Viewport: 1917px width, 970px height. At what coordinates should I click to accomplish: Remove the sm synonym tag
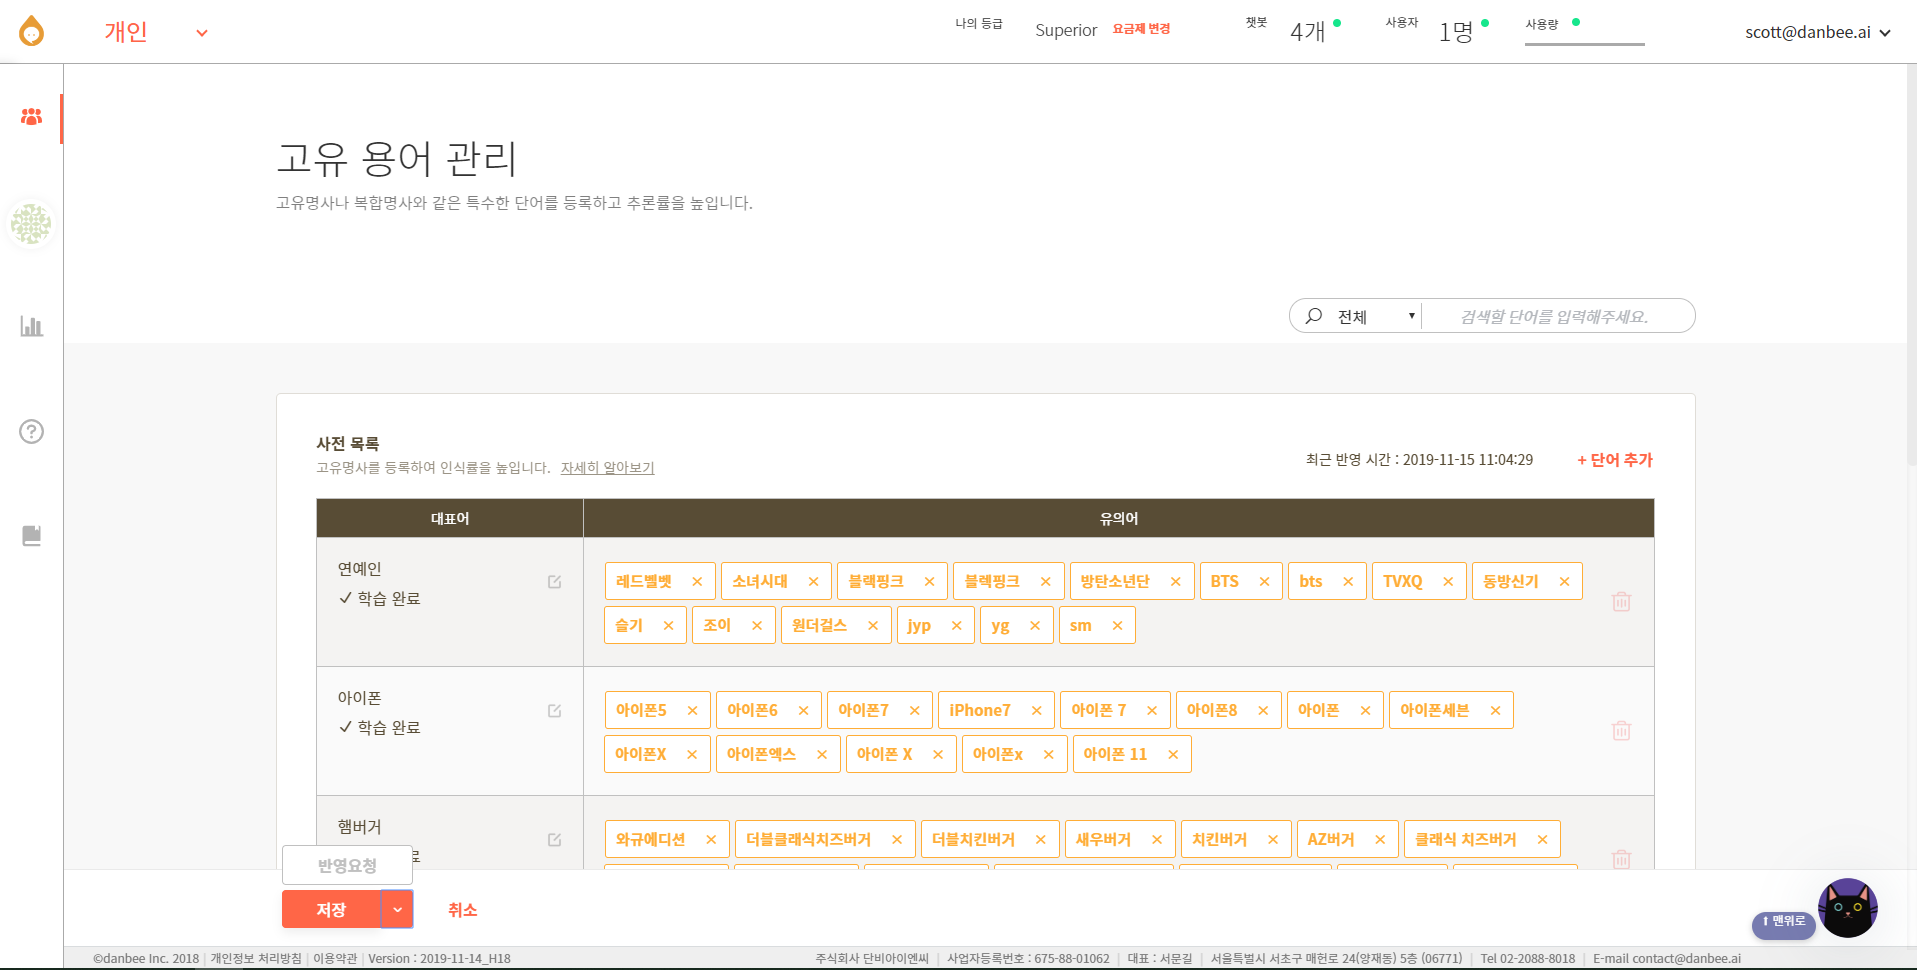(1117, 626)
